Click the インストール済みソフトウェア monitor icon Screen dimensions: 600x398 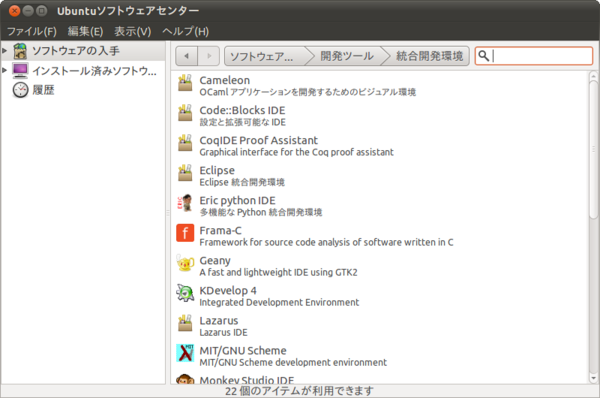point(20,71)
